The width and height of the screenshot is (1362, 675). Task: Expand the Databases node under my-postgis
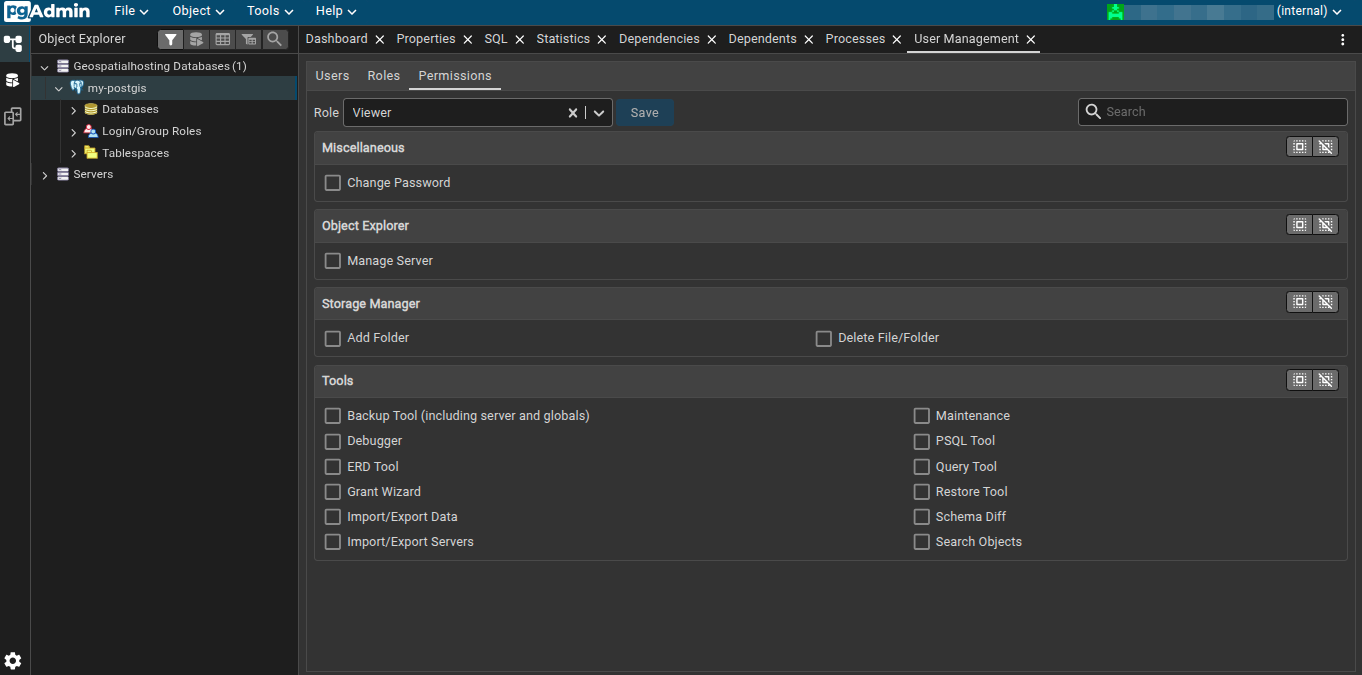(x=73, y=109)
